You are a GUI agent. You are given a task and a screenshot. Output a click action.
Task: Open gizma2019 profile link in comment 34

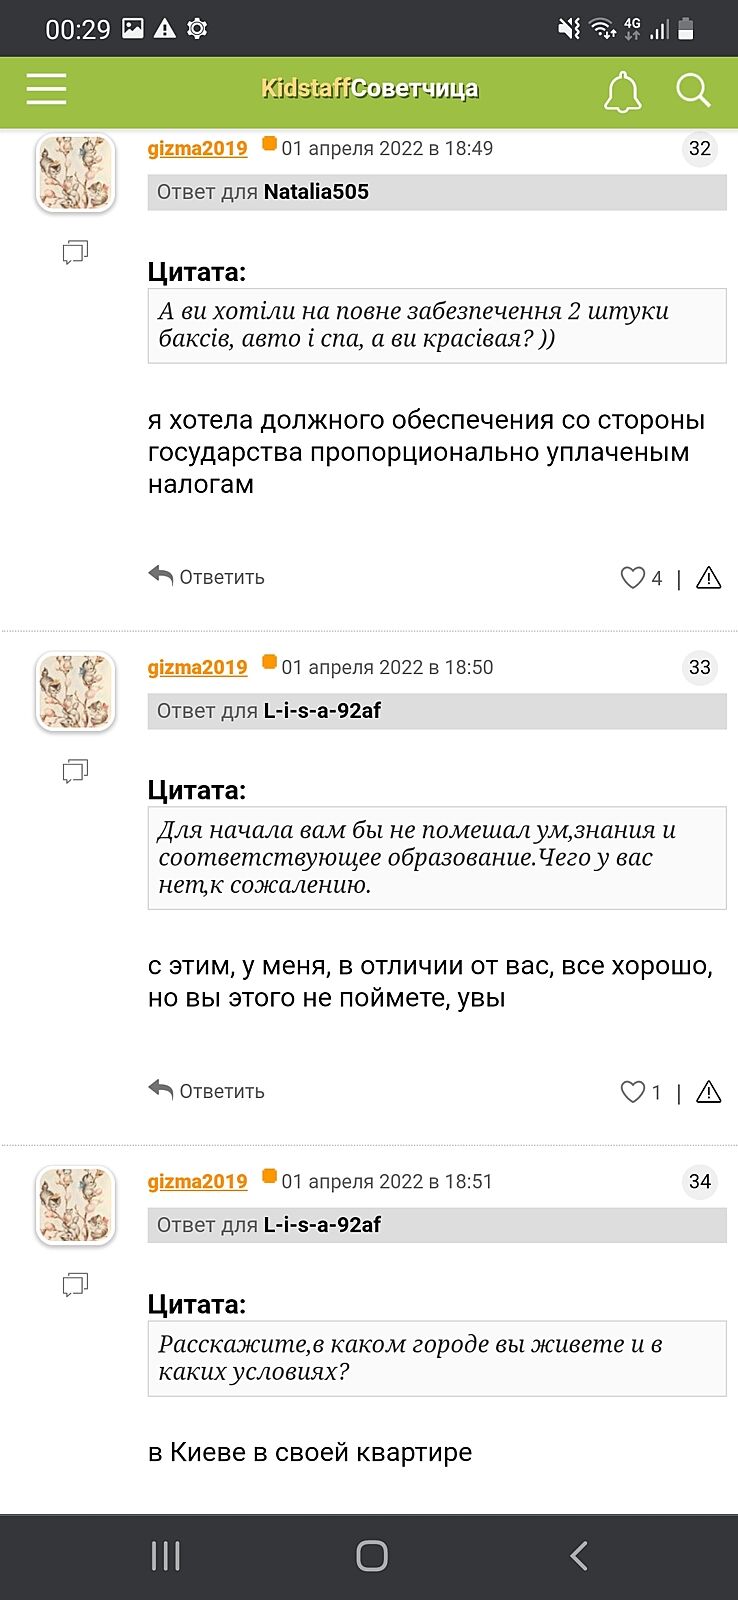[197, 1182]
